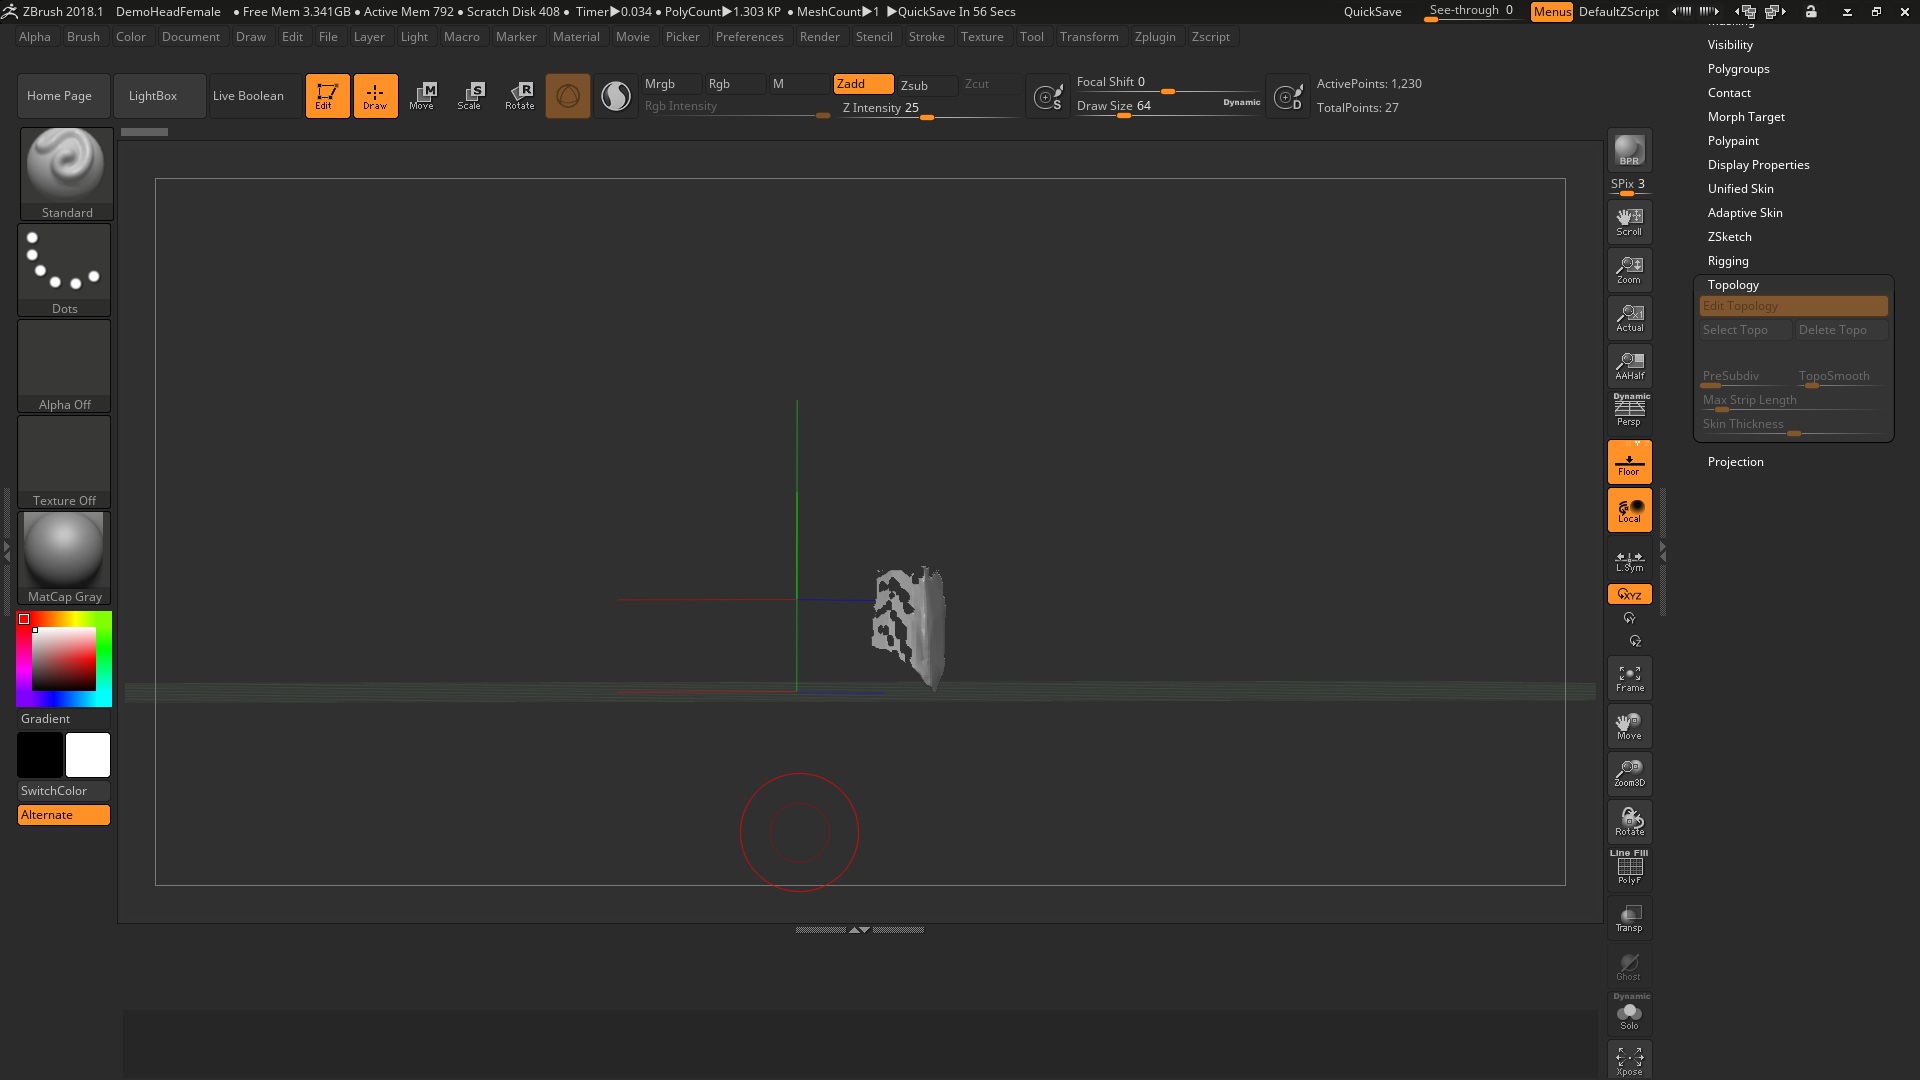Click the Alternate button
Viewport: 1920px width, 1080px height.
[x=64, y=815]
